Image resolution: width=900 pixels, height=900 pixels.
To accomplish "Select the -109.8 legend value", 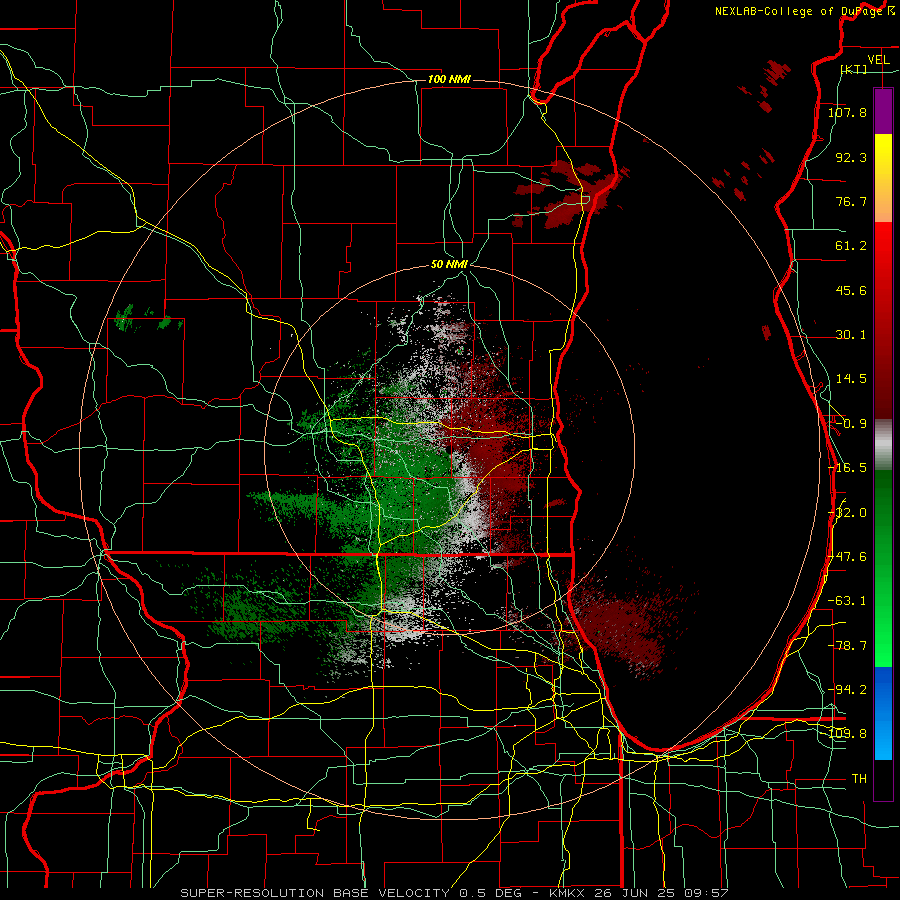I will click(x=847, y=734).
